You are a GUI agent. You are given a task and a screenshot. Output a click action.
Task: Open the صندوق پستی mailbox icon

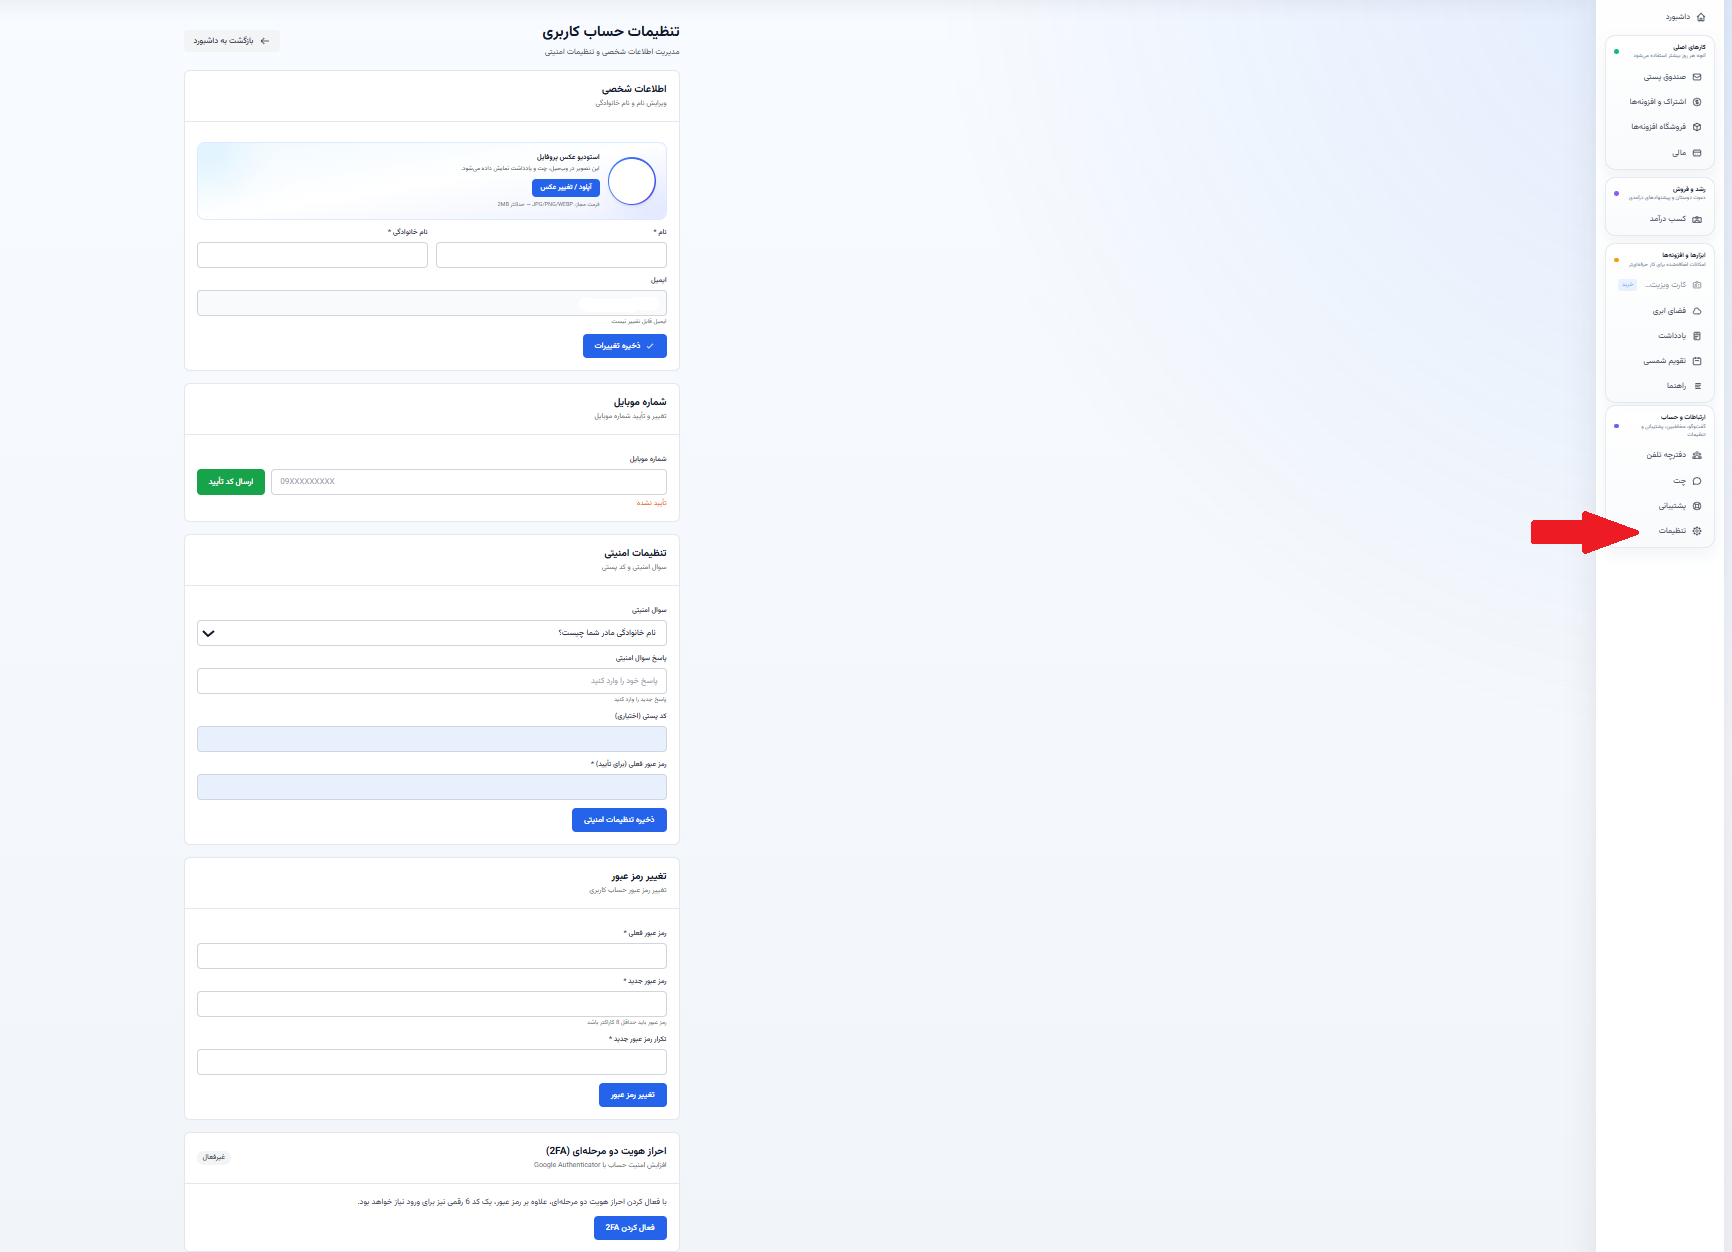[x=1697, y=77]
